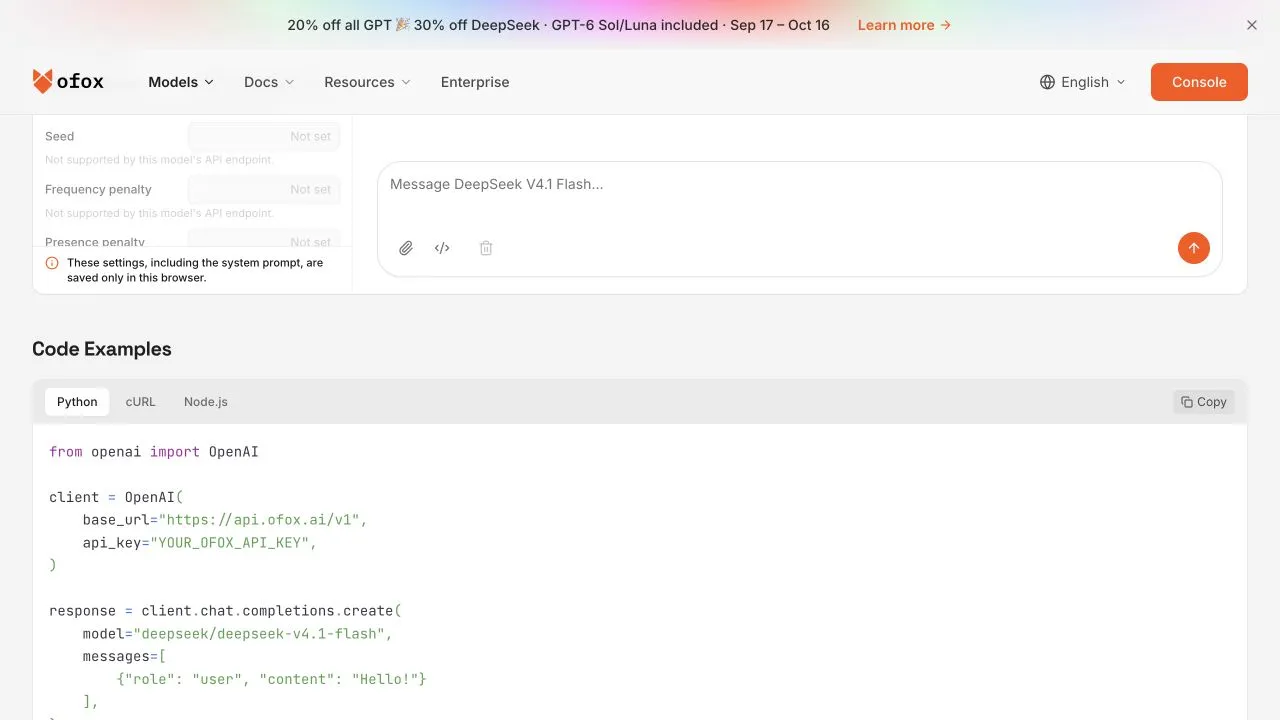The width and height of the screenshot is (1280, 720).
Task: Expand the Docs menu
Action: [269, 82]
